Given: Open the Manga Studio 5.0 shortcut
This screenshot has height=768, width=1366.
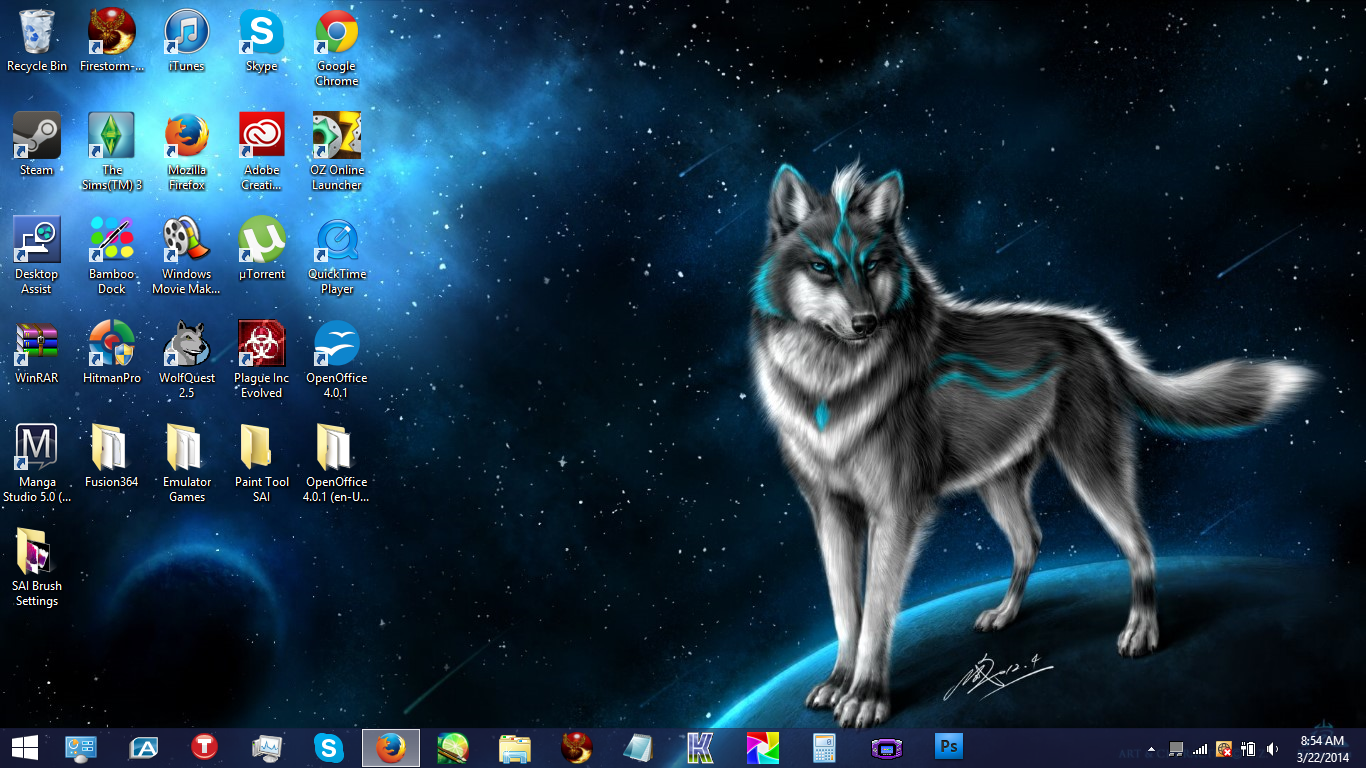Looking at the screenshot, I should [37, 449].
